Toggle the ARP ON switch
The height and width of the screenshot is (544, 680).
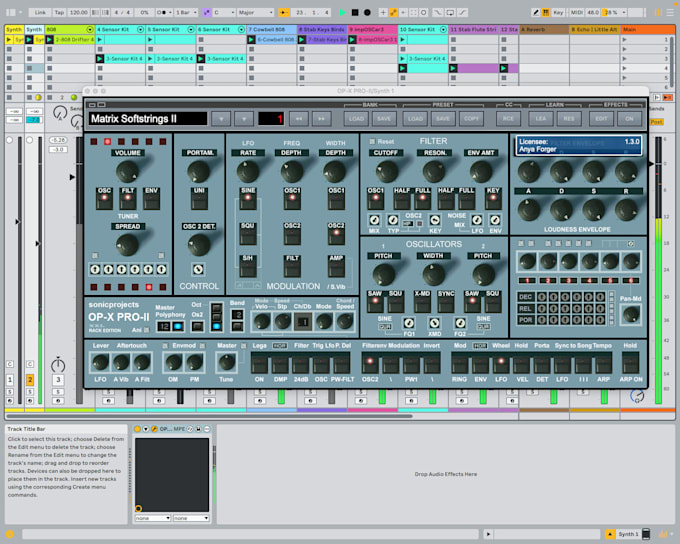click(x=630, y=363)
